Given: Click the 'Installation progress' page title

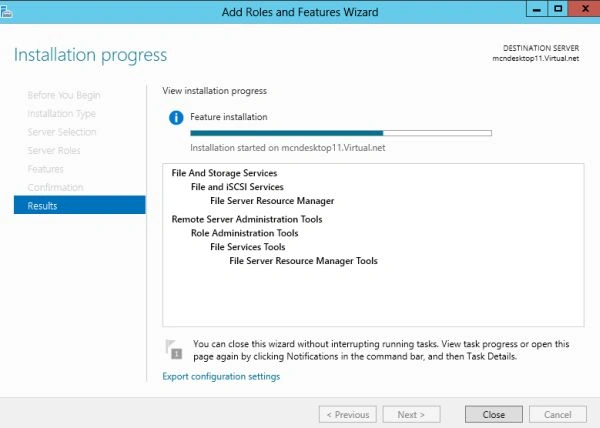Looking at the screenshot, I should coord(91,55).
